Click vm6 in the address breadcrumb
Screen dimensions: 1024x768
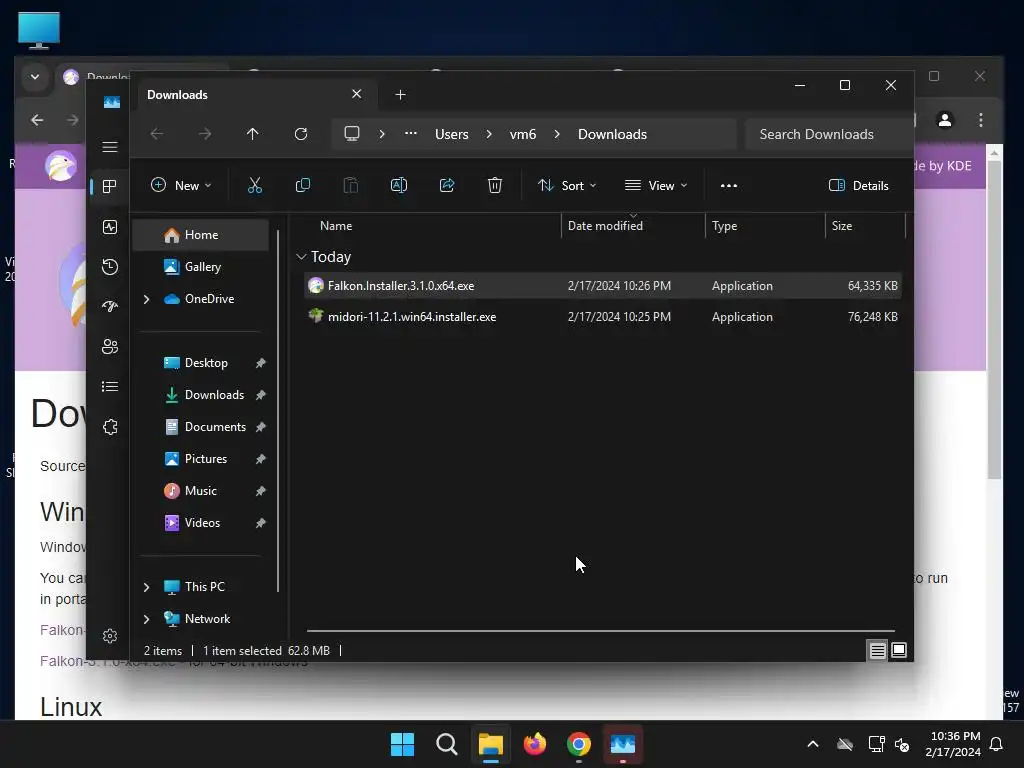click(522, 134)
